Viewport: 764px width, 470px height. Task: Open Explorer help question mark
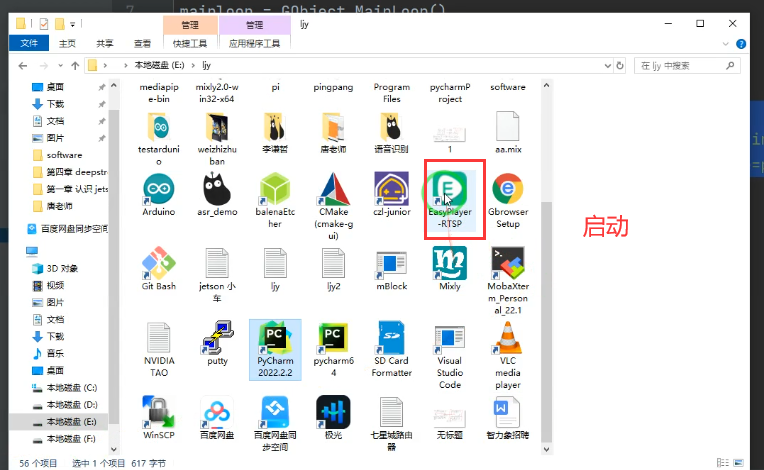[x=741, y=44]
